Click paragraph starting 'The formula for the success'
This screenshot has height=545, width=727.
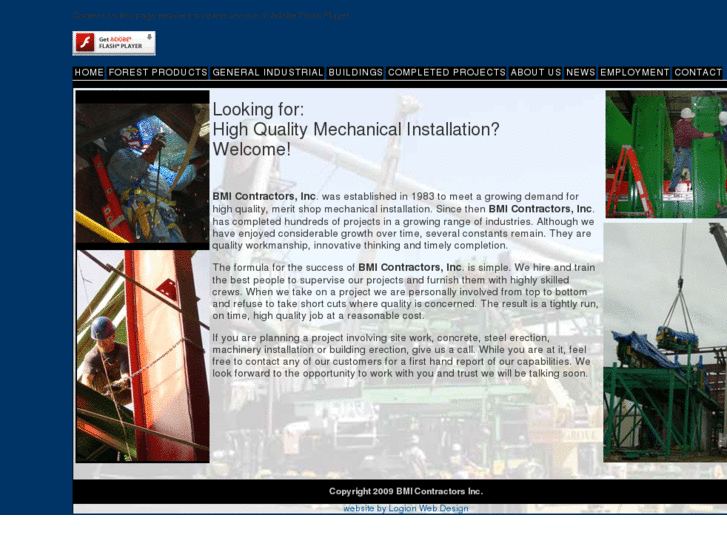405,292
